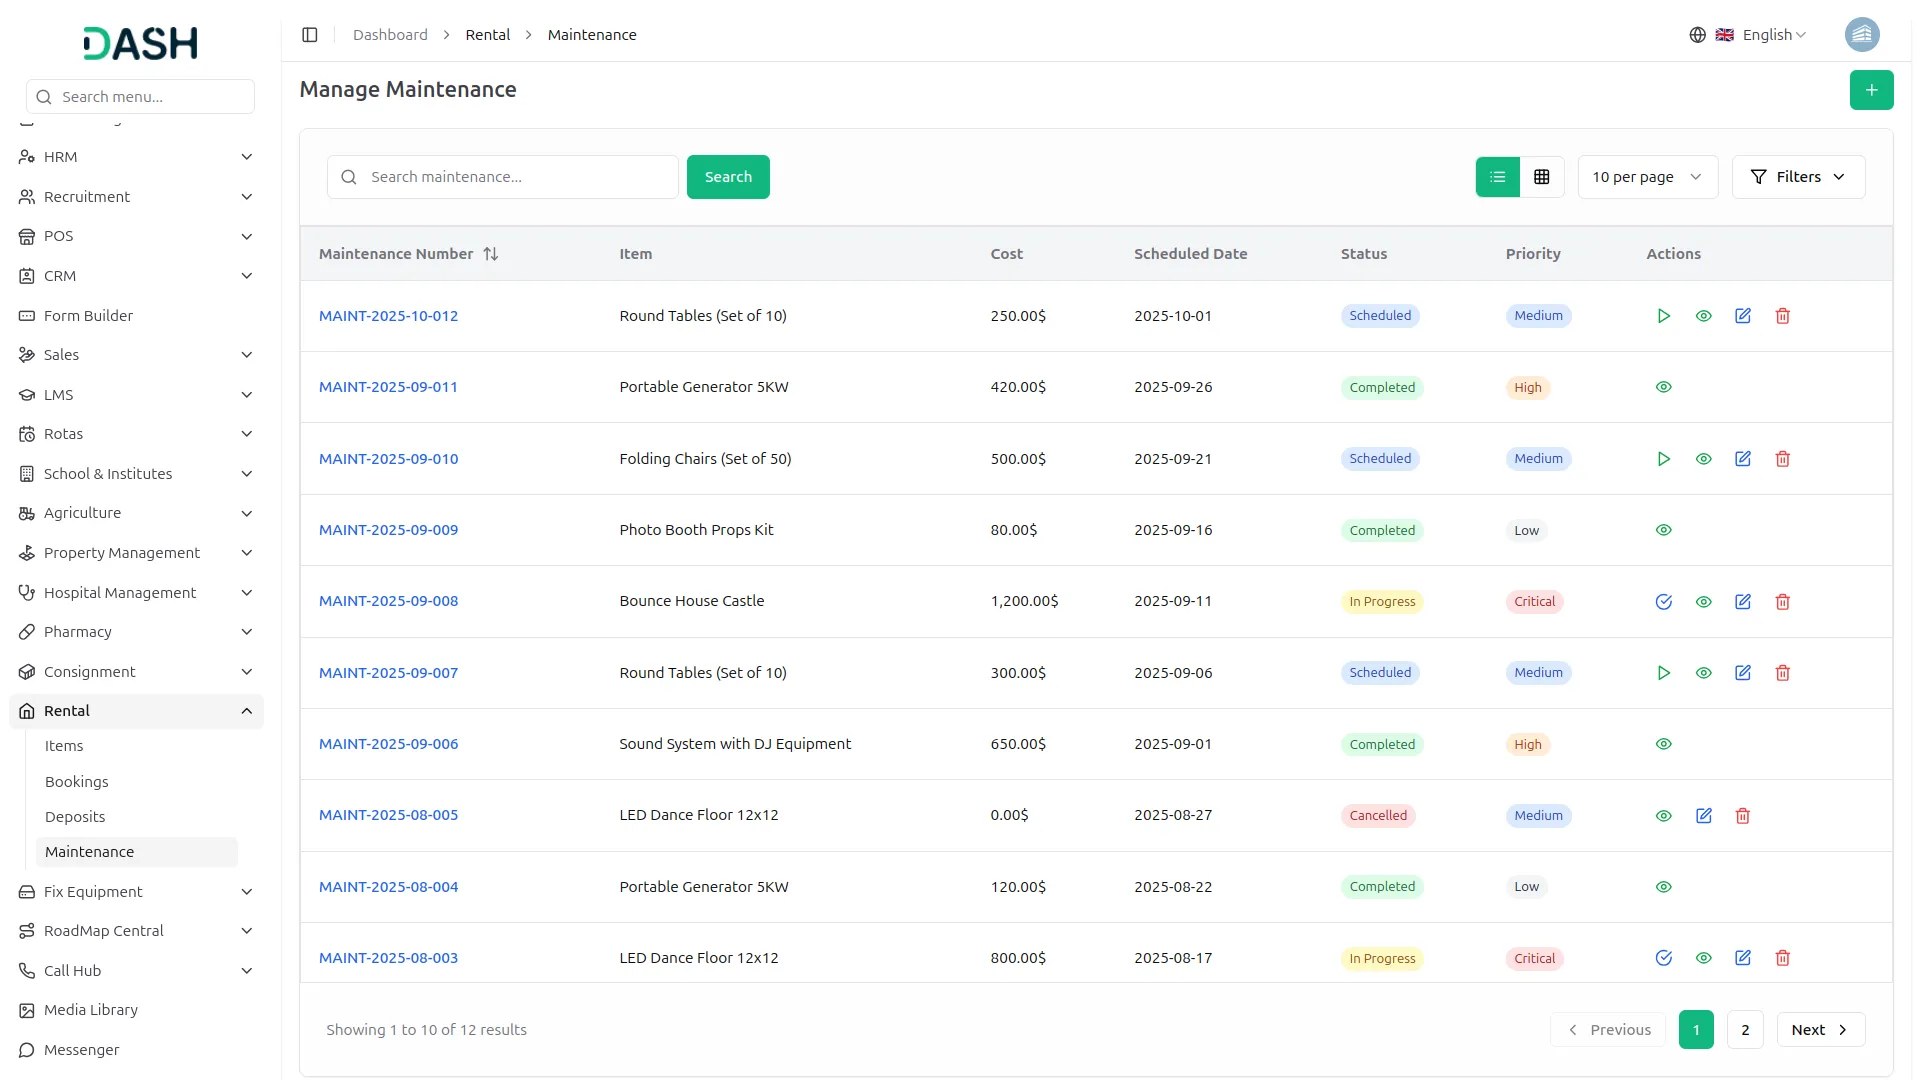The image size is (1920, 1080).
Task: Create new maintenance with green plus button
Action: pyautogui.click(x=1871, y=89)
